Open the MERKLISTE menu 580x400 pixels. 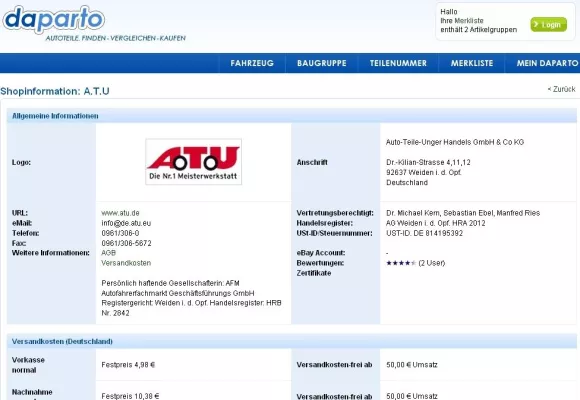pyautogui.click(x=472, y=63)
